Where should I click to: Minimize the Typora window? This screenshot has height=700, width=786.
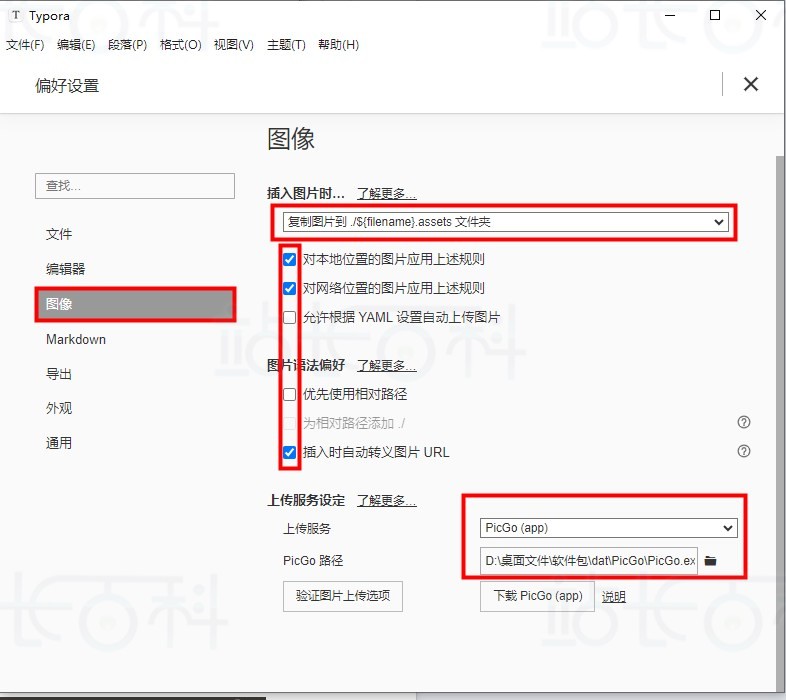[x=670, y=16]
